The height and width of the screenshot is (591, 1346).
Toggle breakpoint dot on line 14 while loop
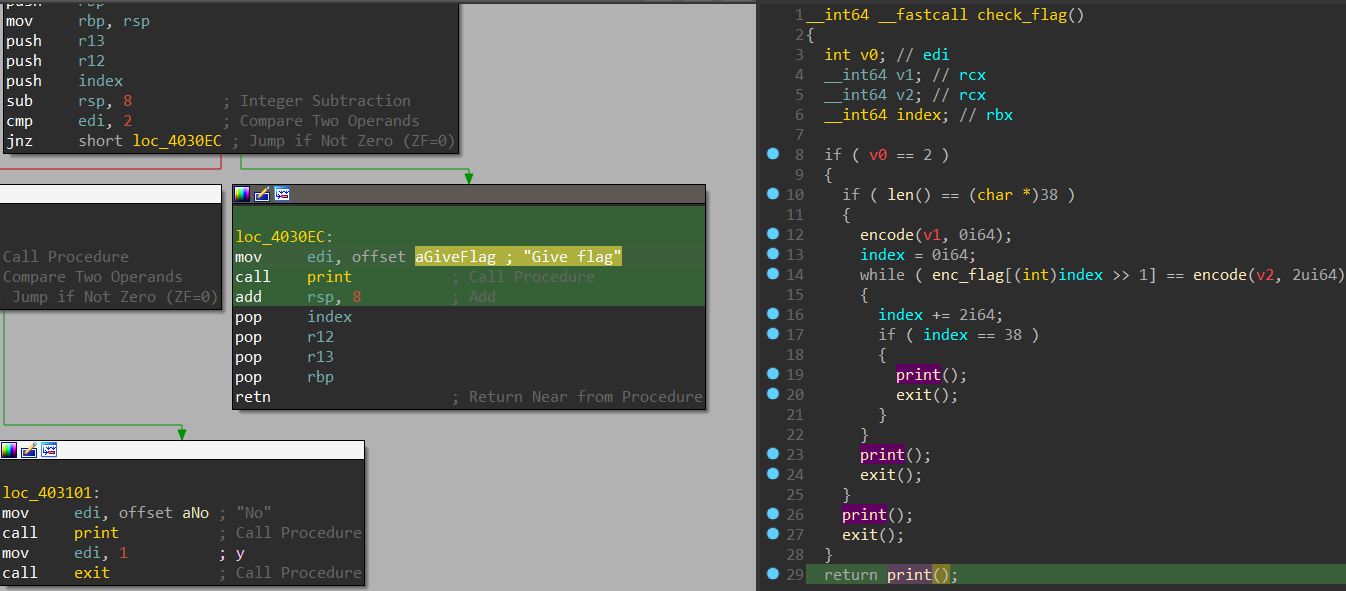[772, 274]
